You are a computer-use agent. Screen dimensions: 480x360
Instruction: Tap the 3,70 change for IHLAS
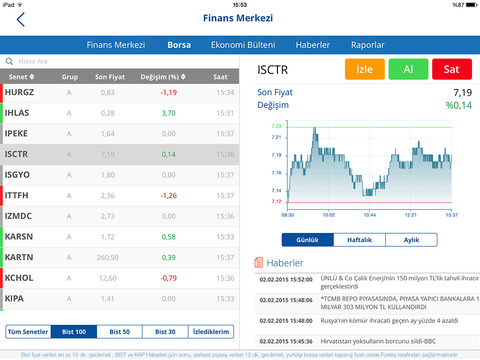tap(169, 113)
